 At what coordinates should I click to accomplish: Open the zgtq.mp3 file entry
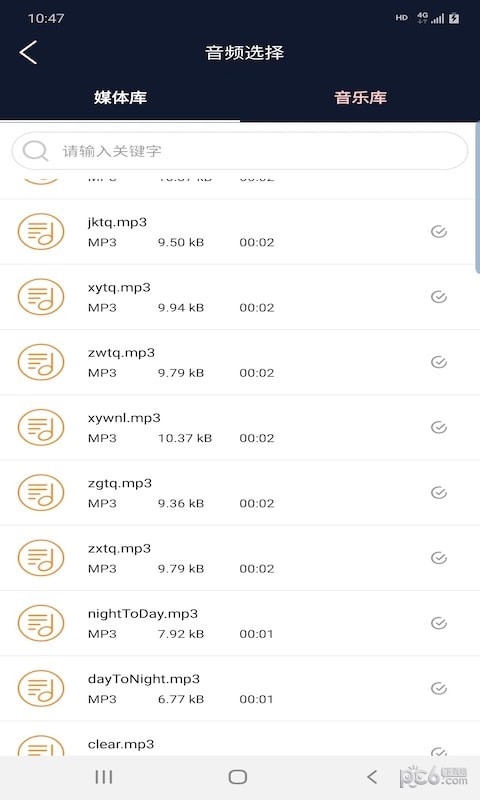[x=240, y=493]
